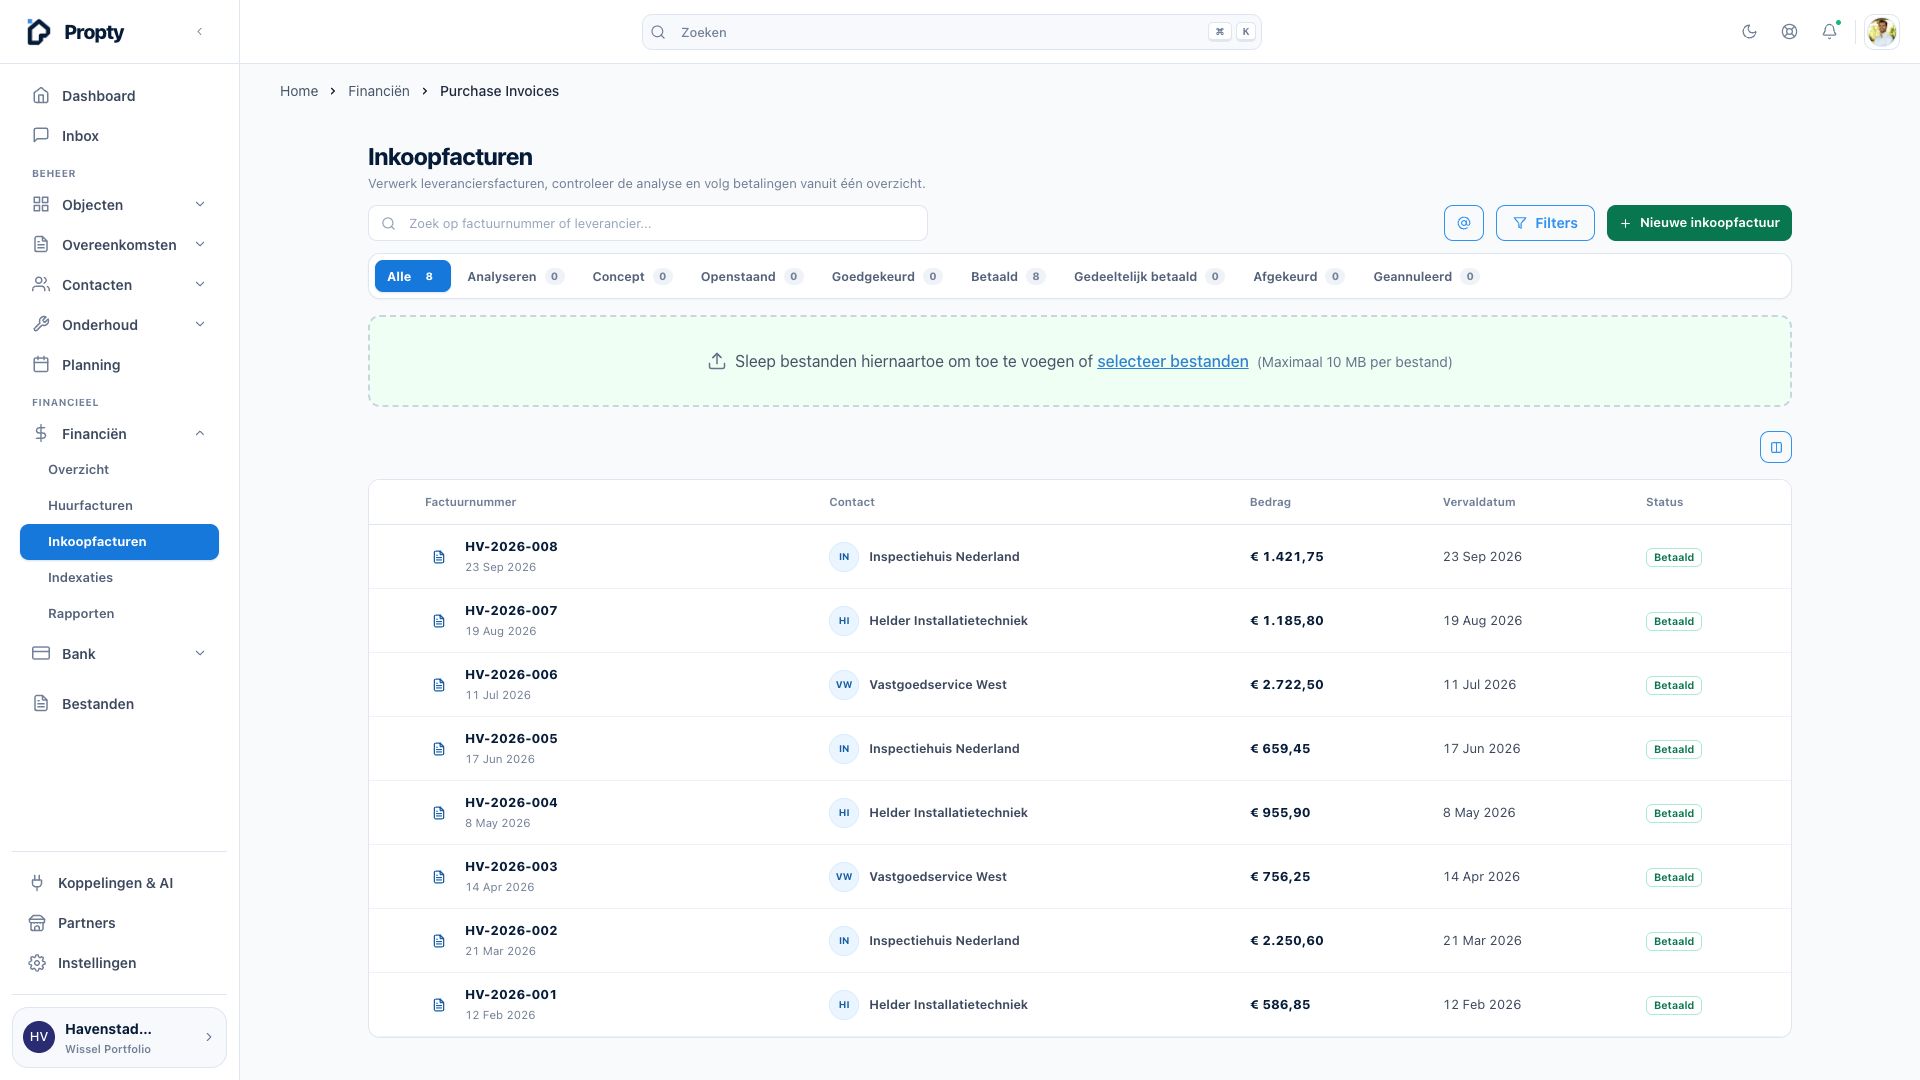The width and height of the screenshot is (1920, 1080).
Task: Expand the Contacten menu
Action: [x=119, y=285]
